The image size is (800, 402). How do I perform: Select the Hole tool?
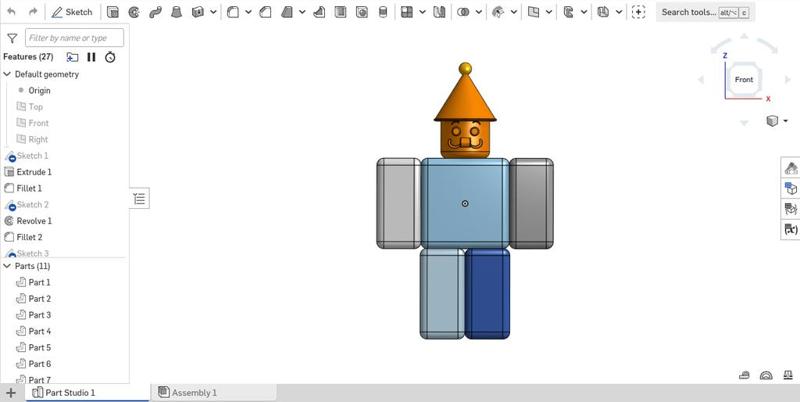coord(362,12)
